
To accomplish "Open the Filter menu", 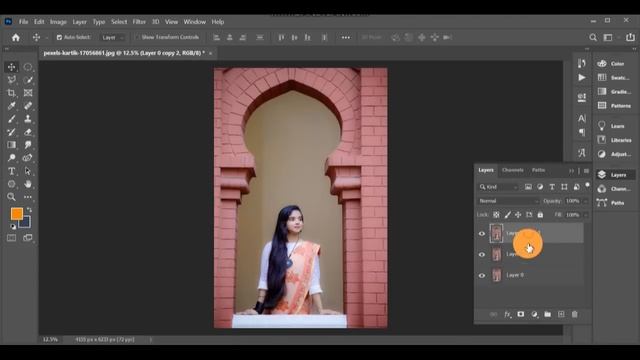I will (139, 22).
